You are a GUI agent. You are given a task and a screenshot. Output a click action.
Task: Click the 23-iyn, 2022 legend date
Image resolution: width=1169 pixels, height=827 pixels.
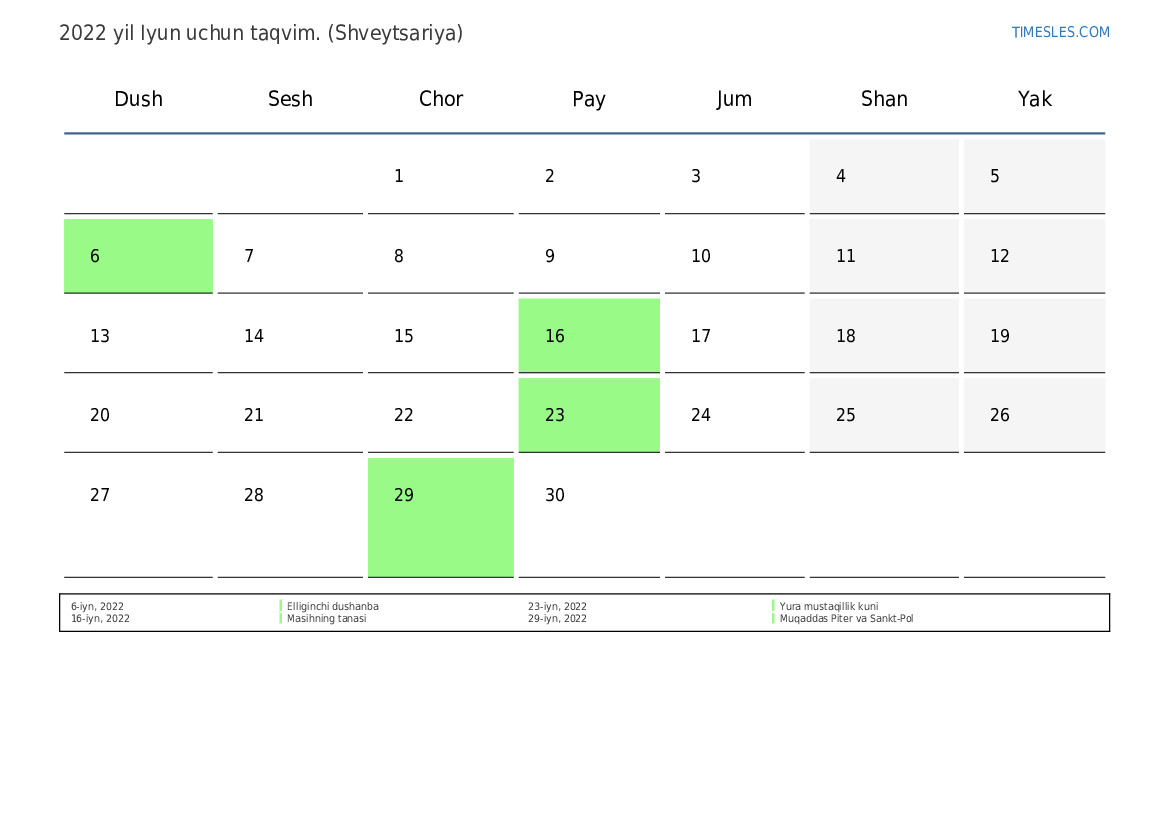click(557, 606)
